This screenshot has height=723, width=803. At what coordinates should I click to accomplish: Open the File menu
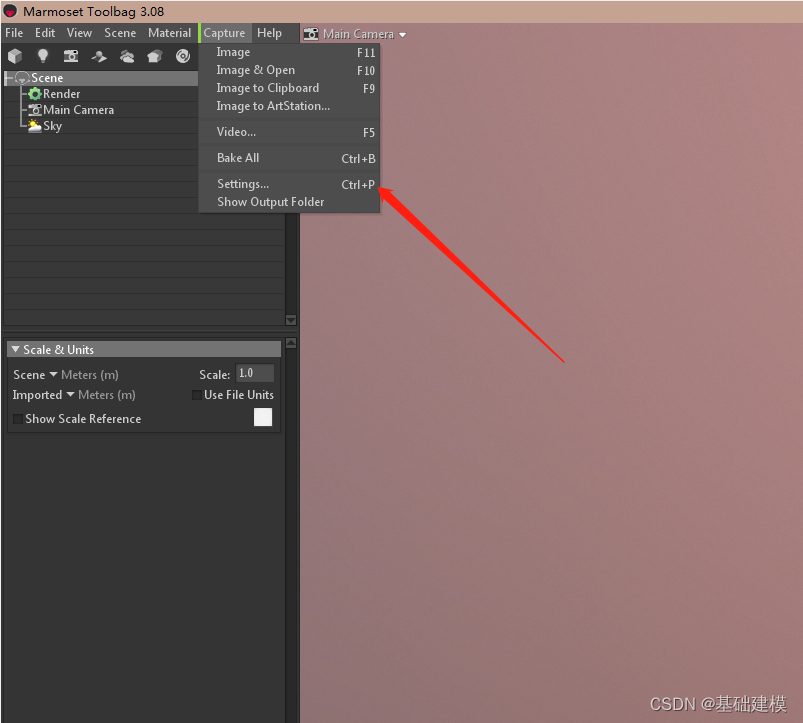coord(14,33)
